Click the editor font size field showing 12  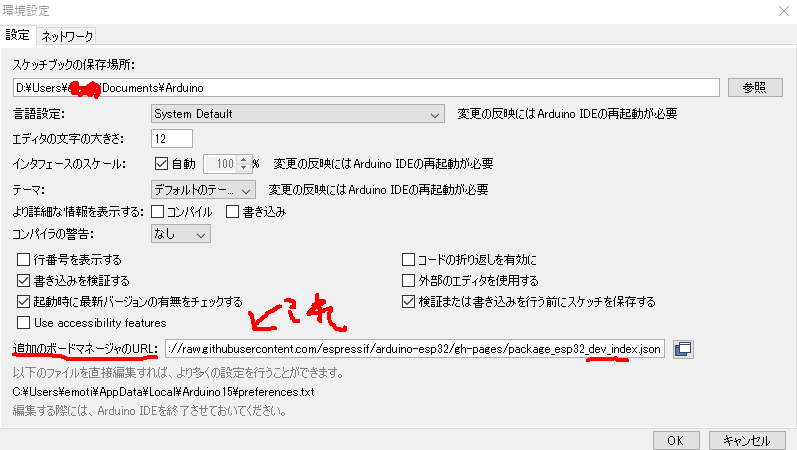coord(172,138)
